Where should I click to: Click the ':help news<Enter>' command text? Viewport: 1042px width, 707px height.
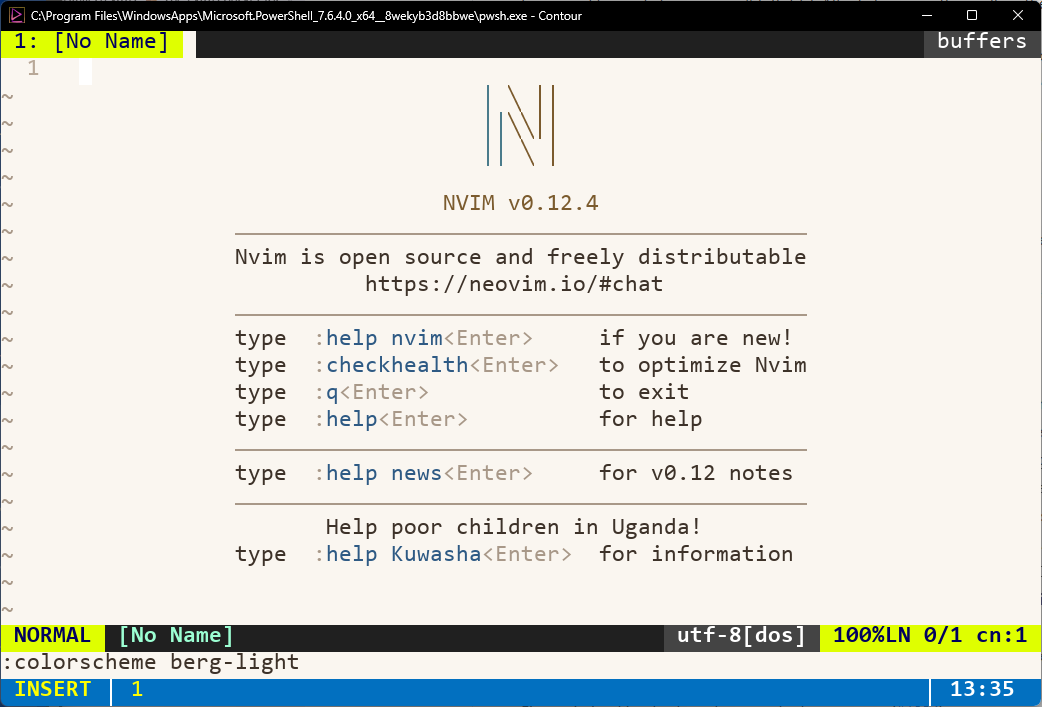tap(423, 473)
